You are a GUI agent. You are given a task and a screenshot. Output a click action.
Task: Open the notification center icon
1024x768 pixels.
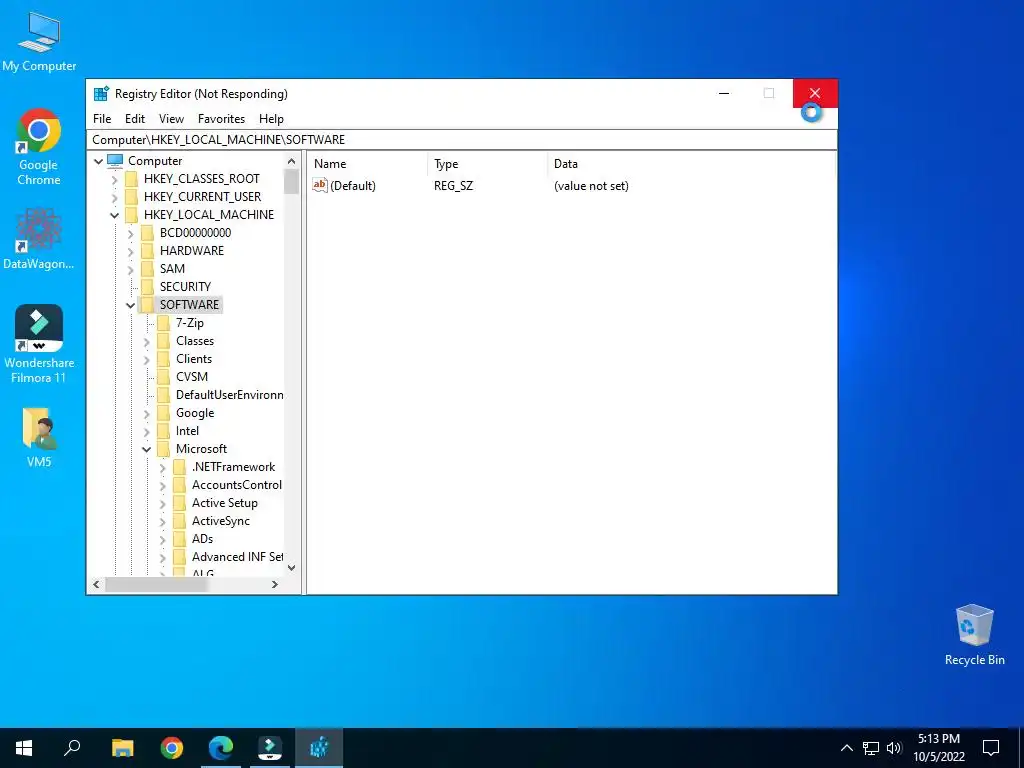pos(991,748)
